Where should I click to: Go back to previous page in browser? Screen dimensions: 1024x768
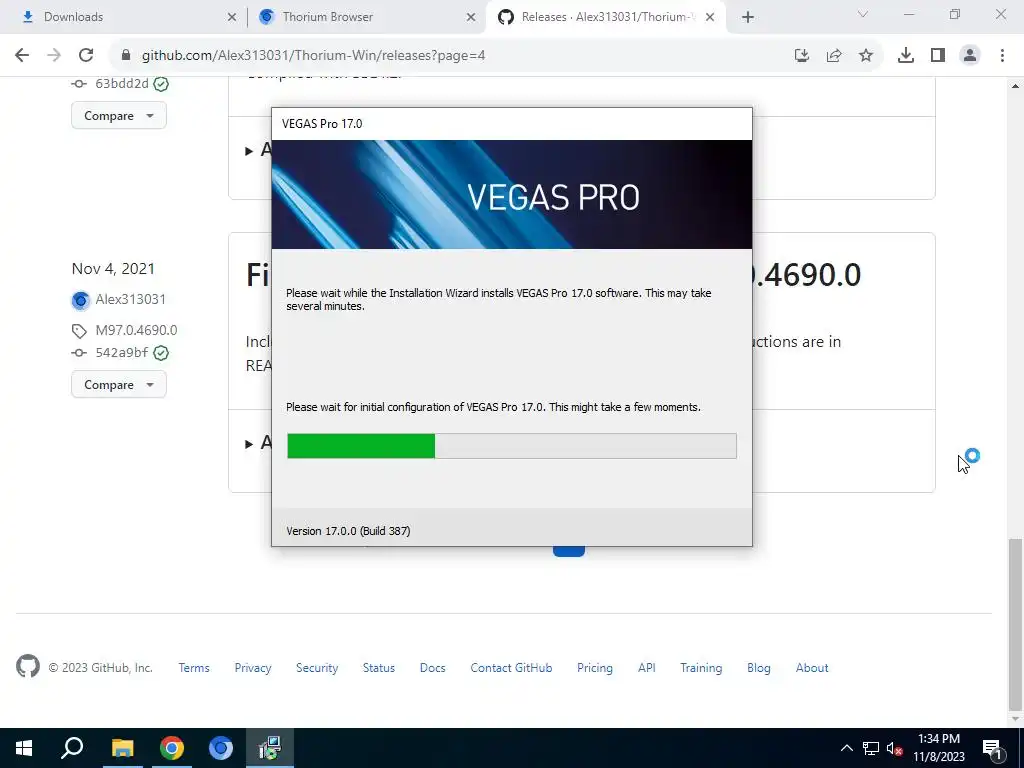22,56
